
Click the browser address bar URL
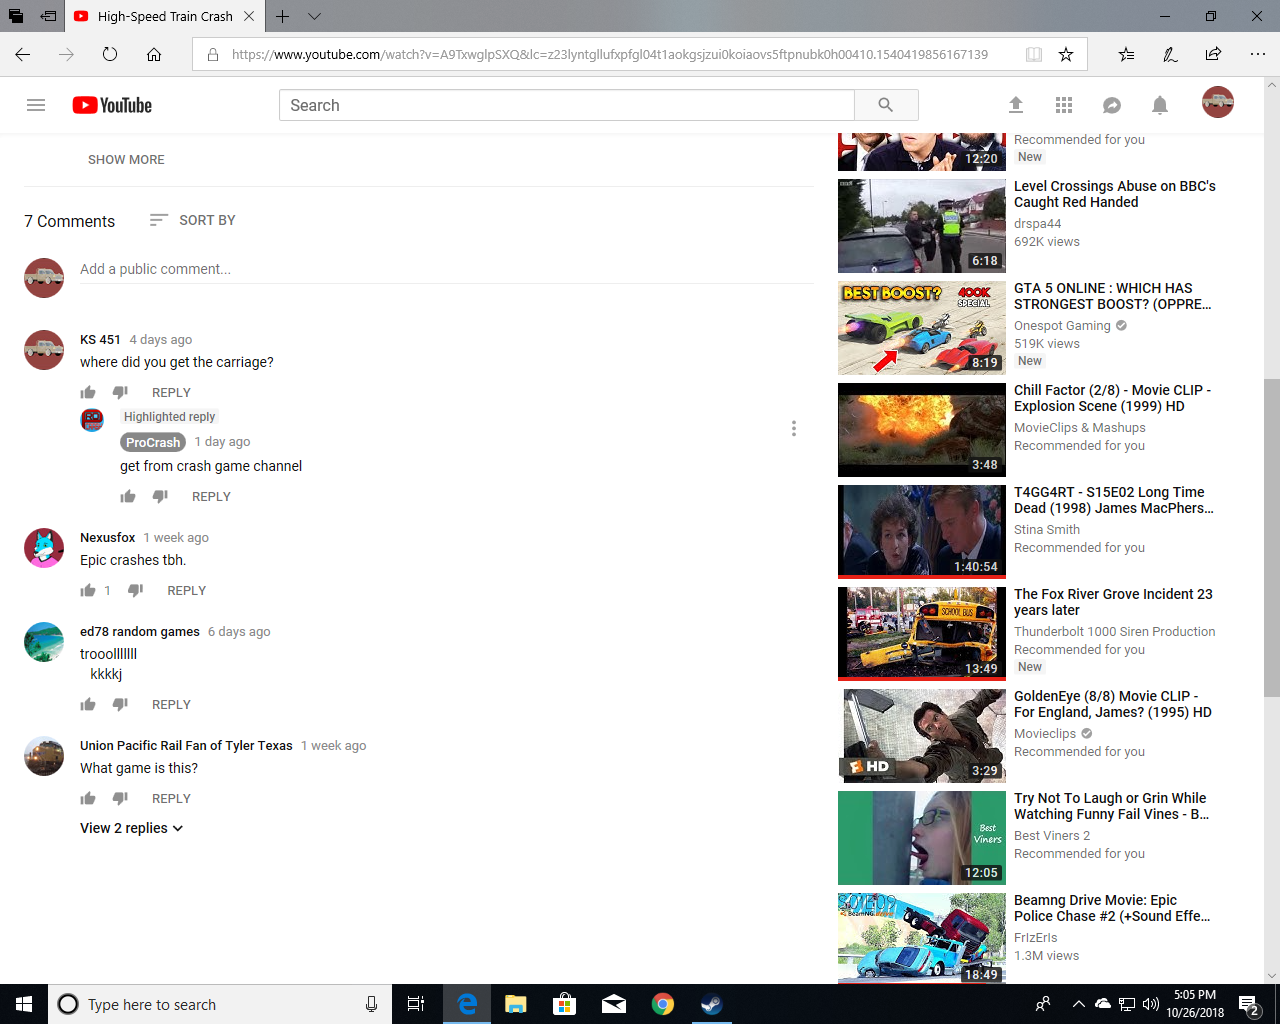tap(610, 54)
